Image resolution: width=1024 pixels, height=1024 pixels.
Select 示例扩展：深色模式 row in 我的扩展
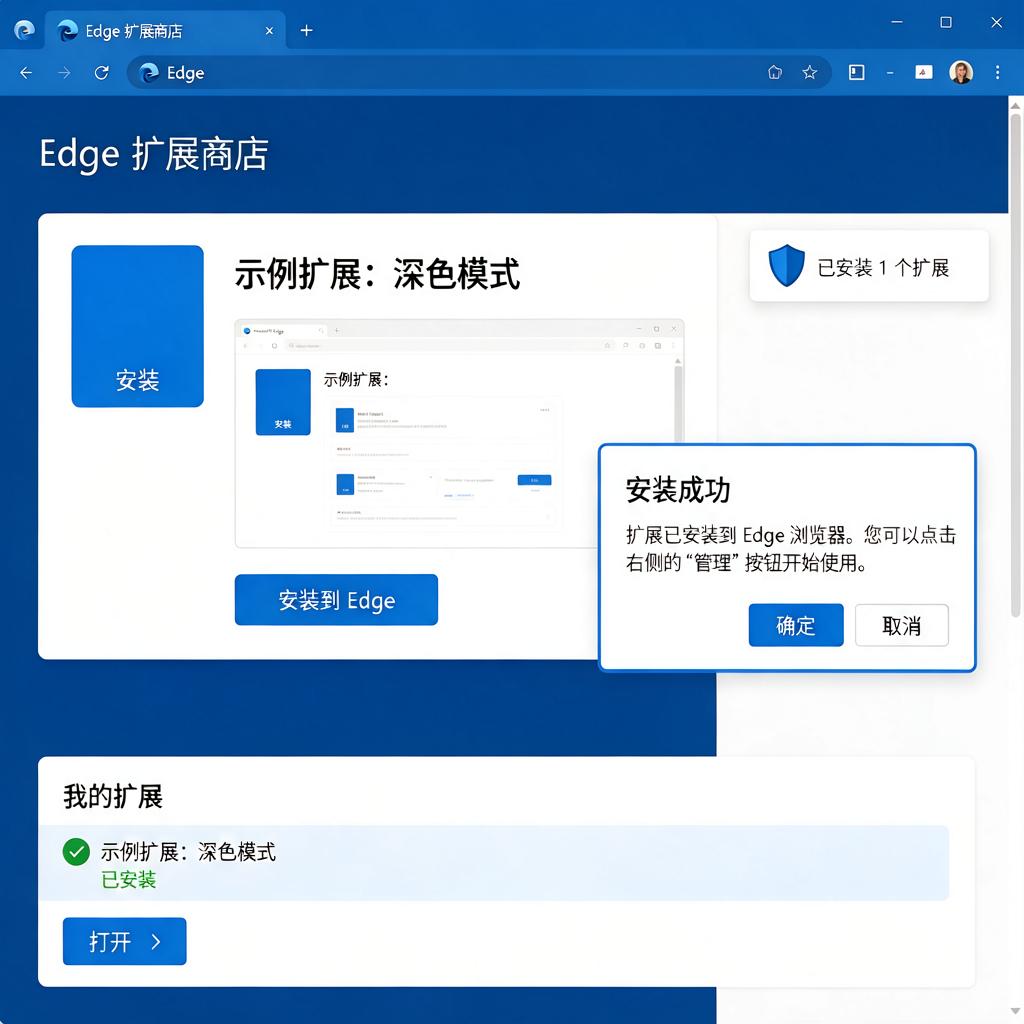coord(493,863)
